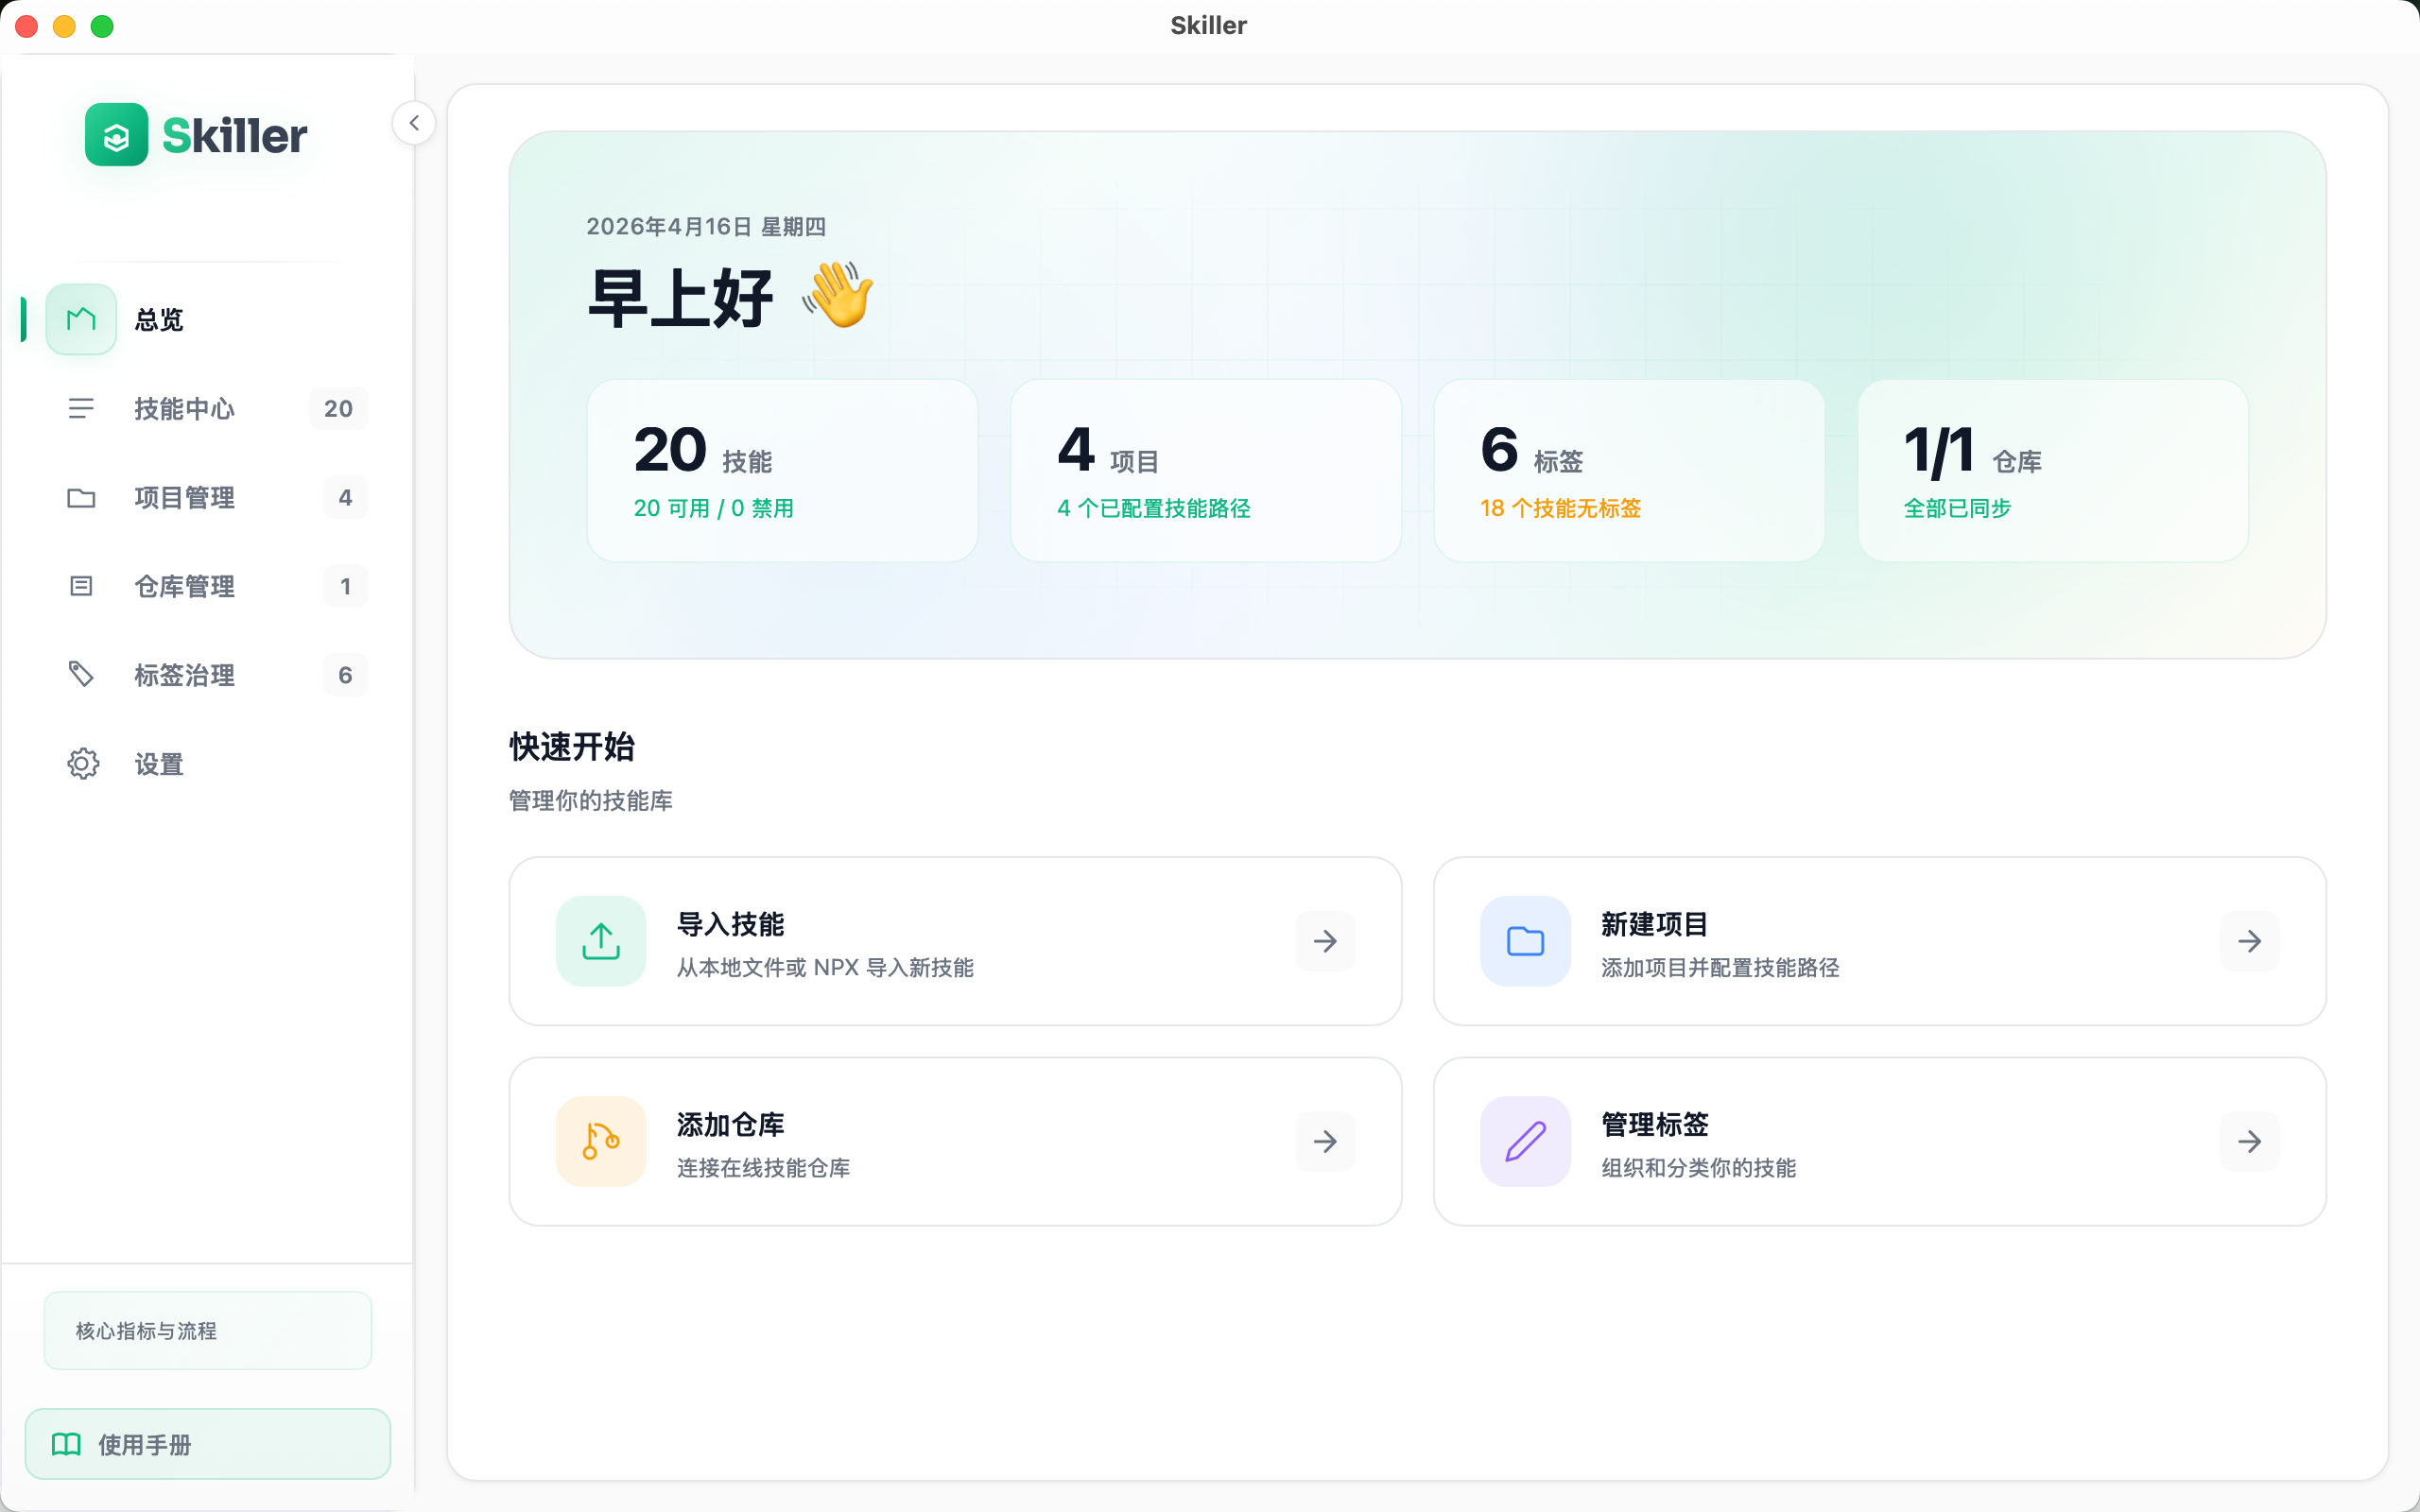Open the 使用手册 manual
The height and width of the screenshot is (1512, 2420).
tap(207, 1443)
